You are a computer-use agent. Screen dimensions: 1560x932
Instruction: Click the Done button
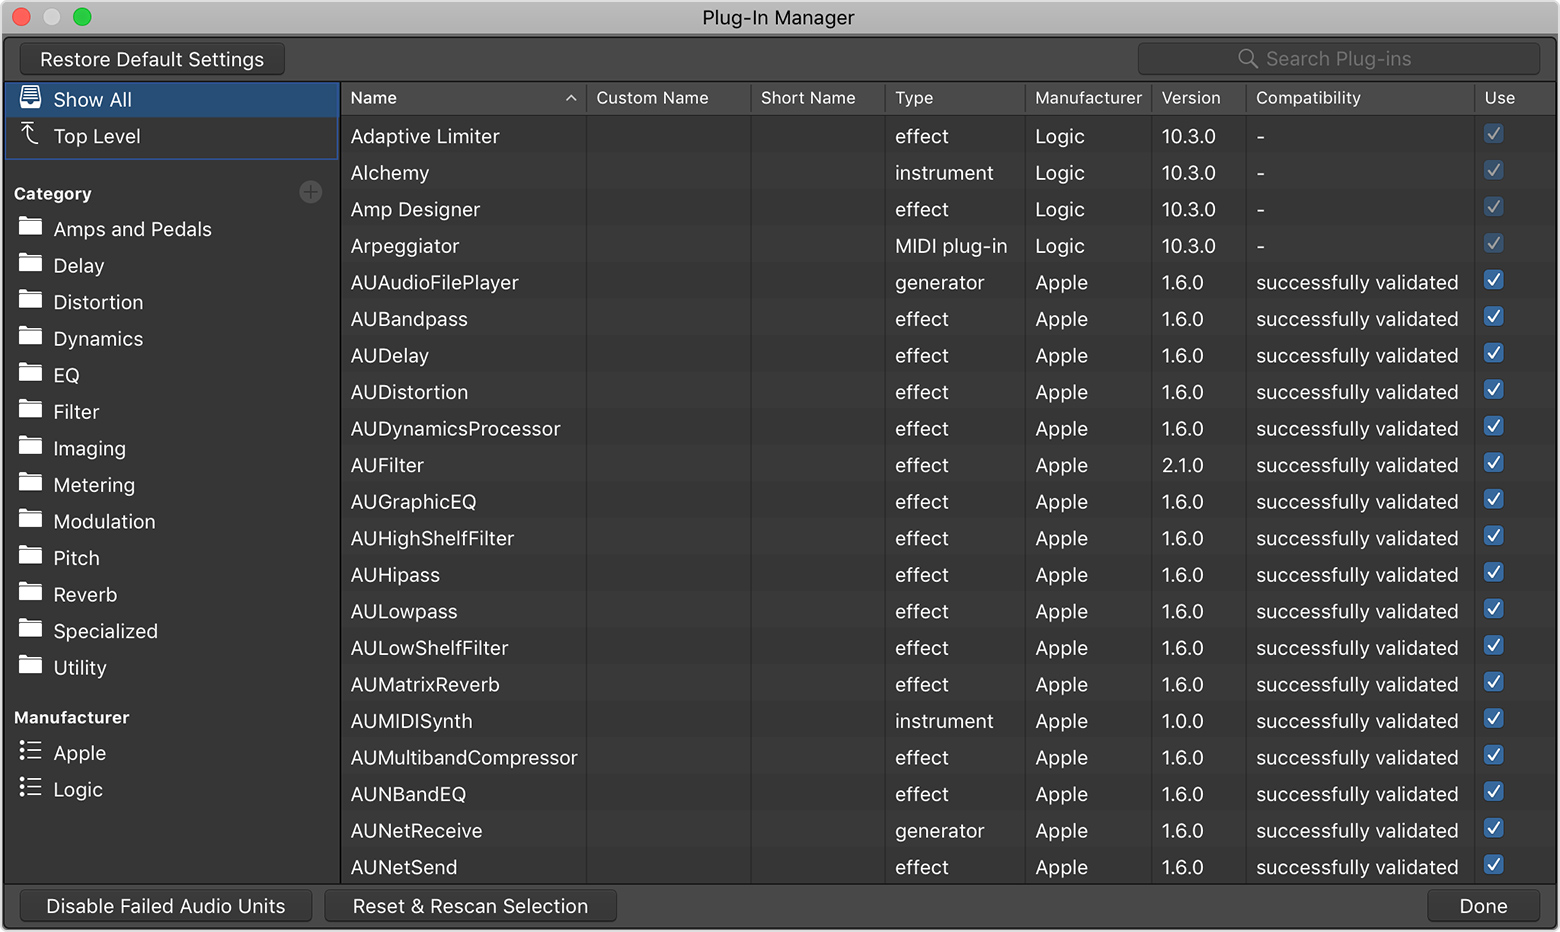tap(1483, 906)
